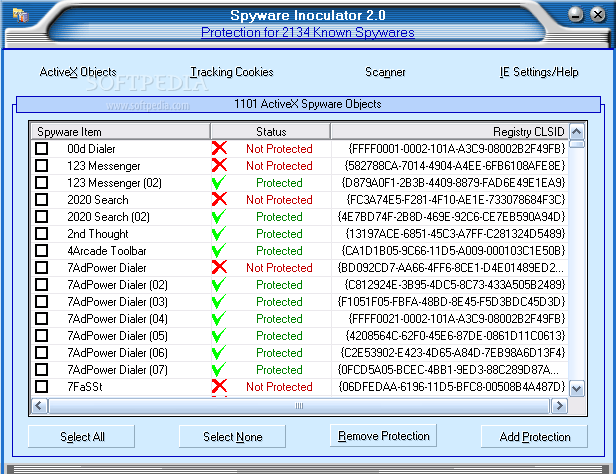
Task: Select the 123 Messenger (02) checkbox
Action: [42, 182]
